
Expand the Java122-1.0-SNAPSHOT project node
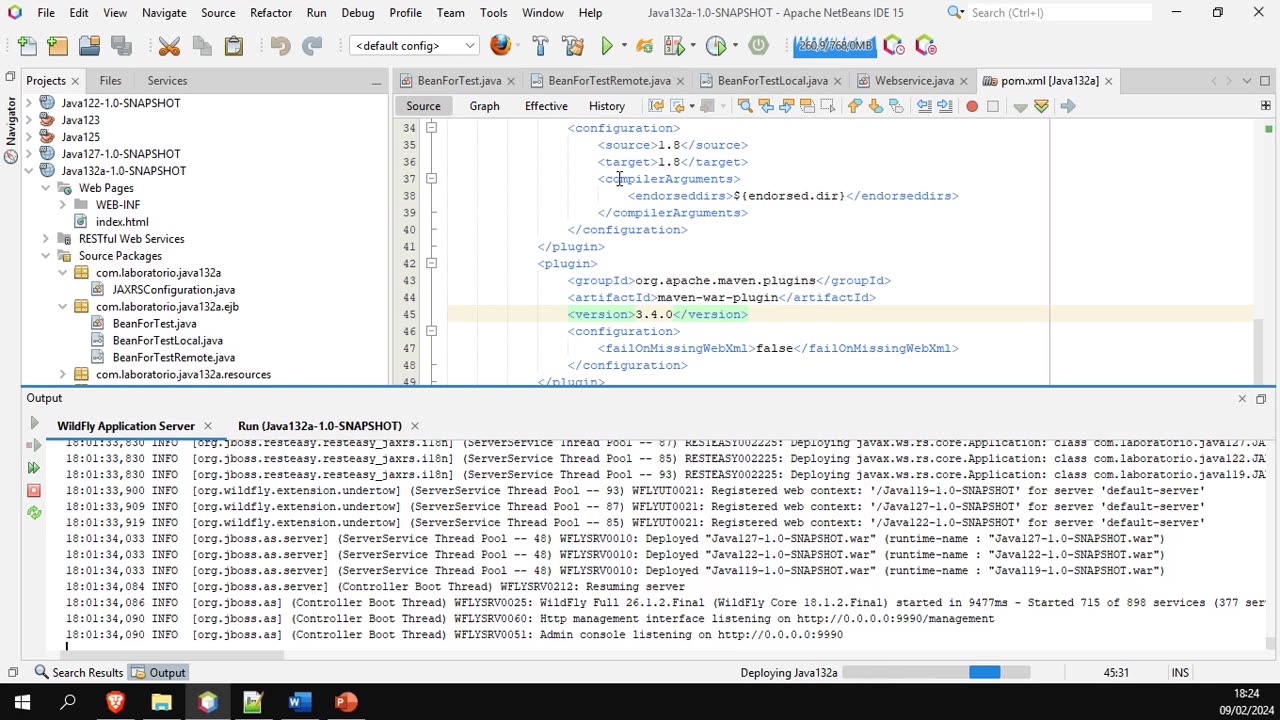(28, 103)
